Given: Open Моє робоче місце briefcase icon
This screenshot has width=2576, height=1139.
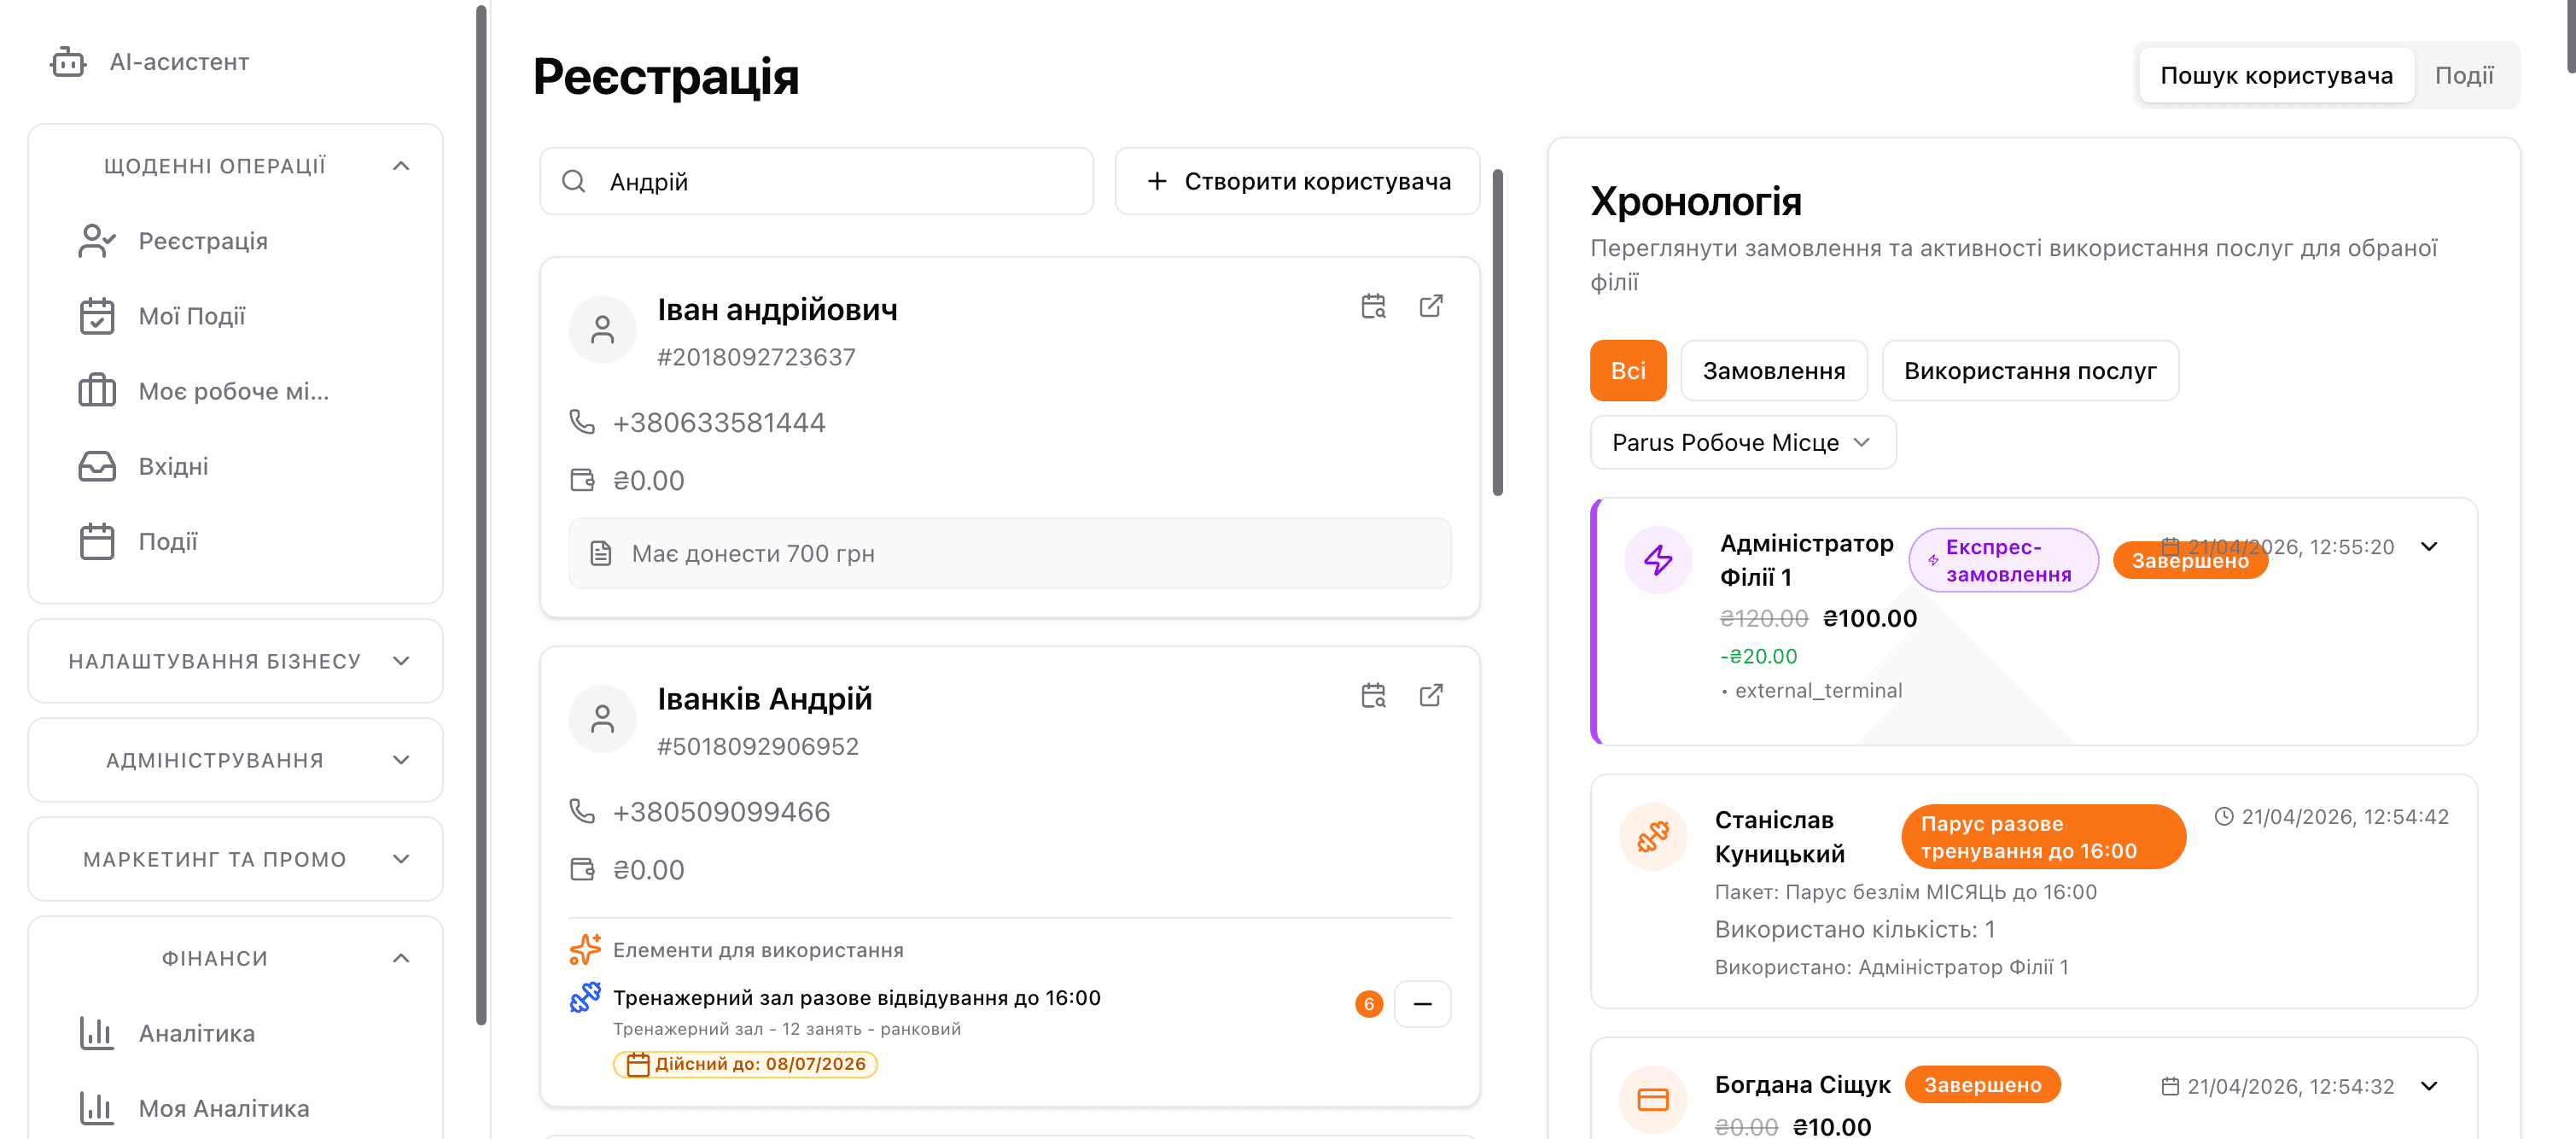Looking at the screenshot, I should coord(97,391).
